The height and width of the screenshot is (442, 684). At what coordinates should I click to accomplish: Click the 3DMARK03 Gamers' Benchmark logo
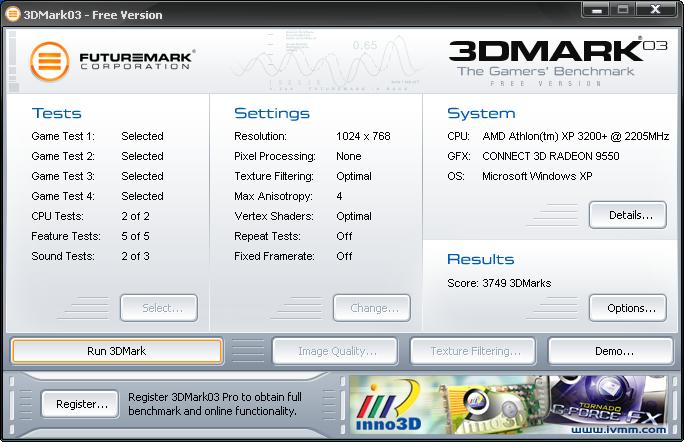coord(558,62)
